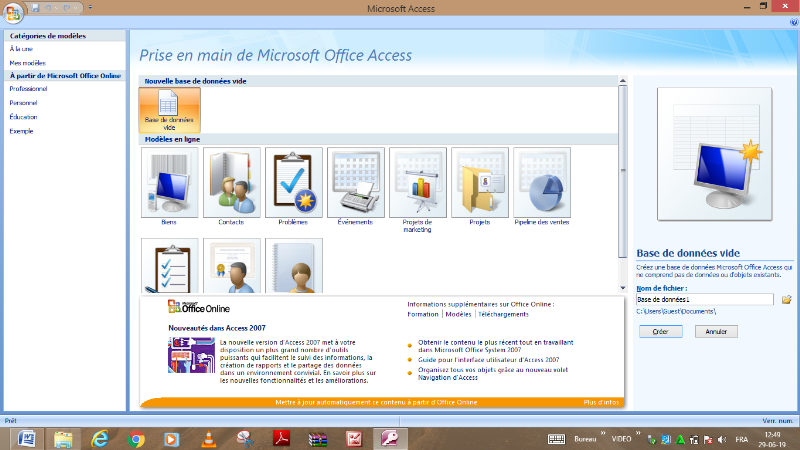Screen dimensions: 800x450
Task: Select Mes modèles category
Action: 28,63
